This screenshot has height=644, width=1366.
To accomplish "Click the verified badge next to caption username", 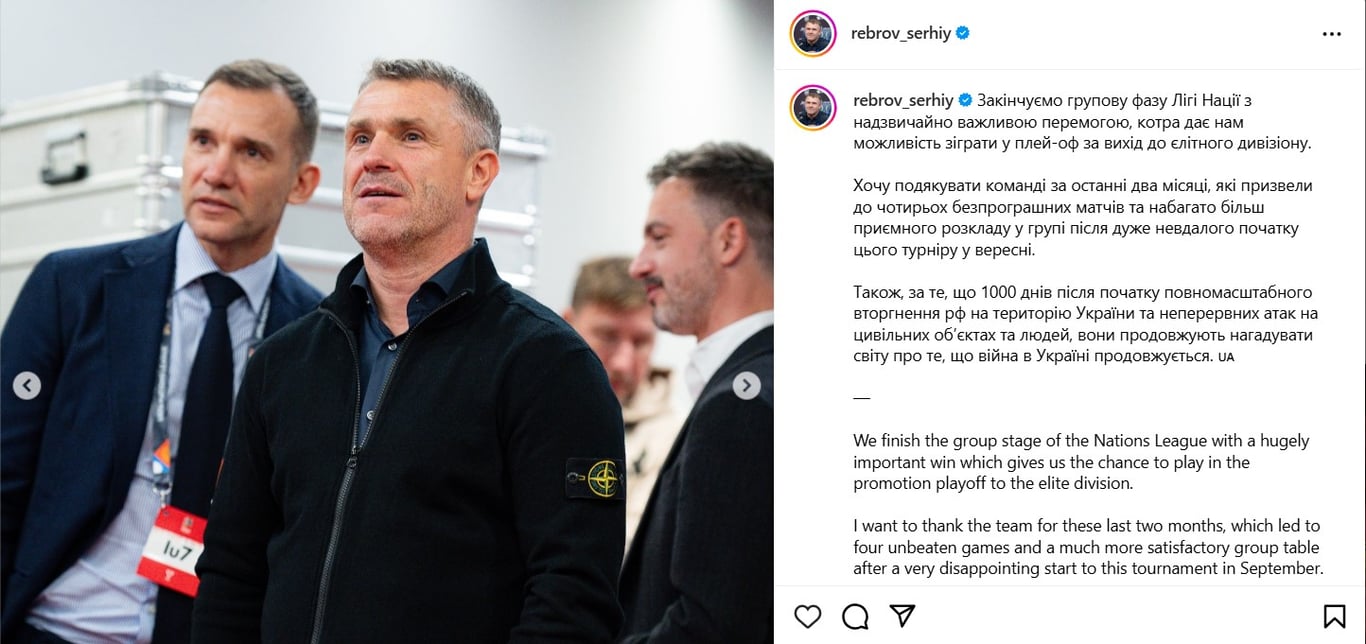I will (x=966, y=100).
